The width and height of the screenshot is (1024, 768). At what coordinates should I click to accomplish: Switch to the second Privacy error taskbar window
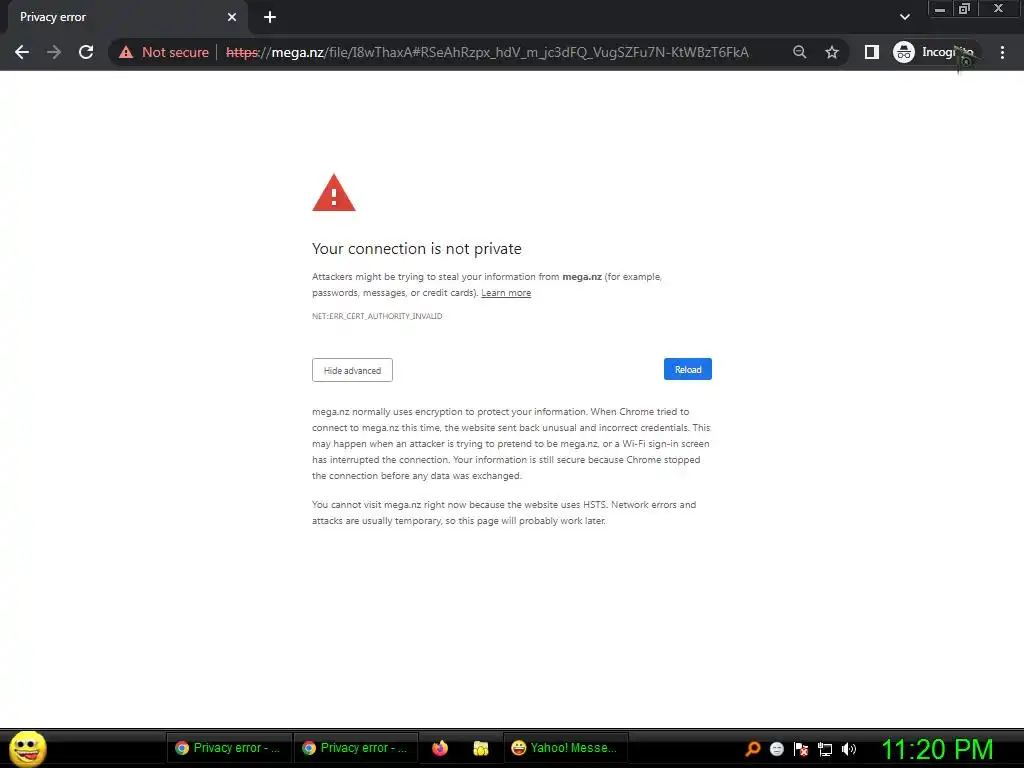point(355,748)
